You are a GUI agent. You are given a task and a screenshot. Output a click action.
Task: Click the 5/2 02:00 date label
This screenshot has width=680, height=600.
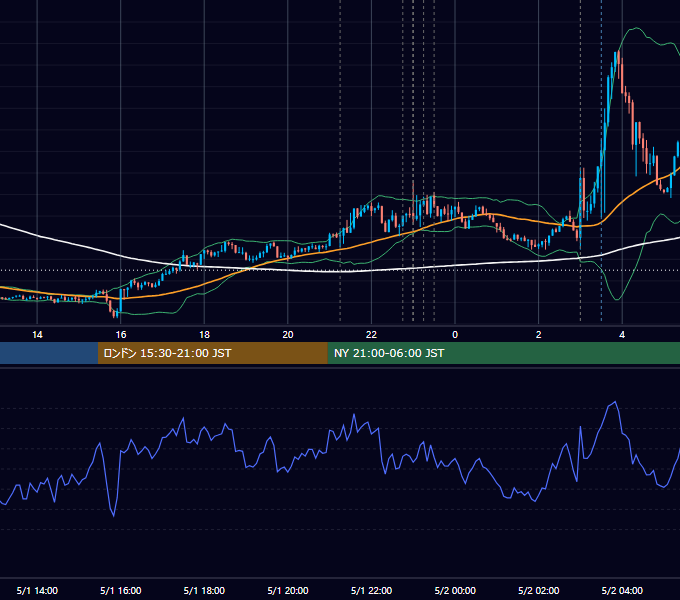538,590
